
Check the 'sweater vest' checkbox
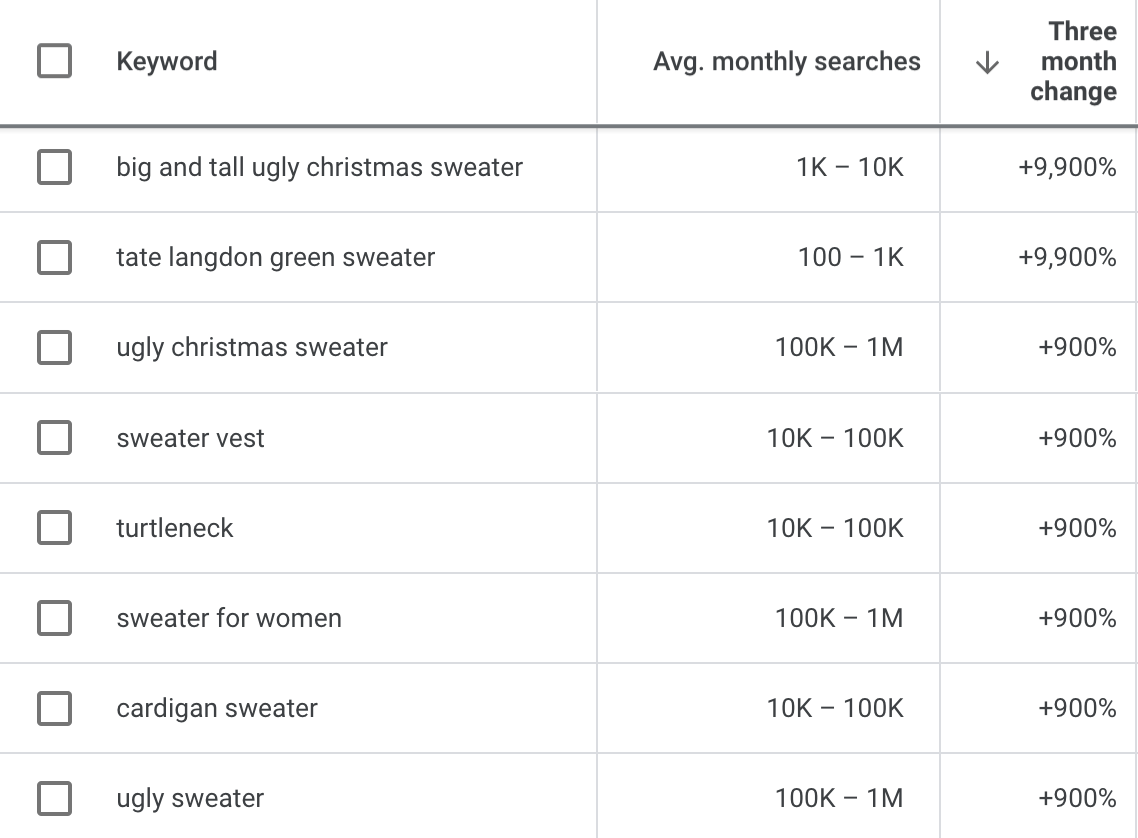(x=53, y=437)
